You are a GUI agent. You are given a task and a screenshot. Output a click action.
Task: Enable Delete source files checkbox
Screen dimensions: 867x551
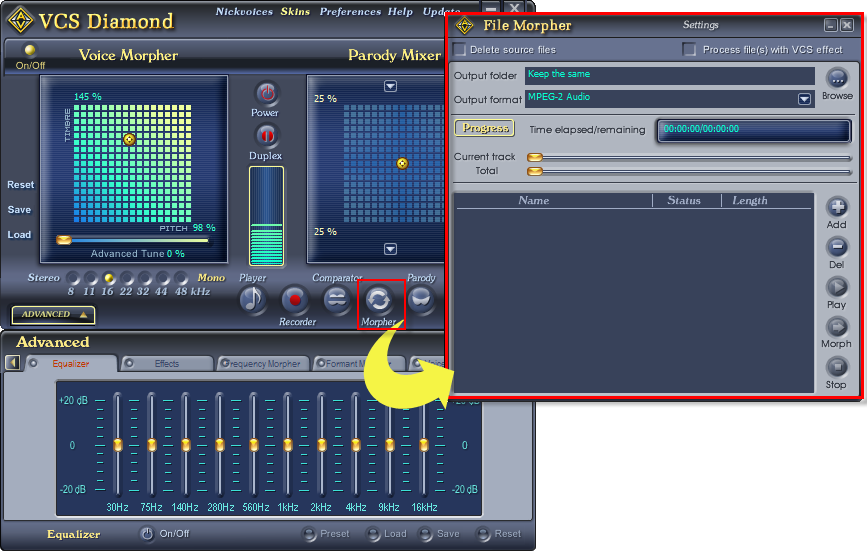459,50
